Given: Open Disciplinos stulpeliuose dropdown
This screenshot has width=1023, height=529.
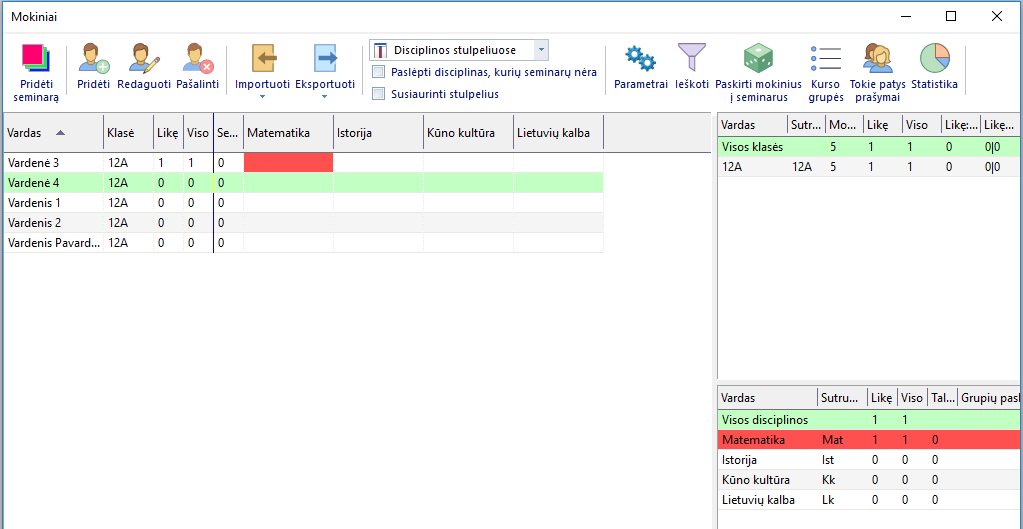Looking at the screenshot, I should pos(540,49).
